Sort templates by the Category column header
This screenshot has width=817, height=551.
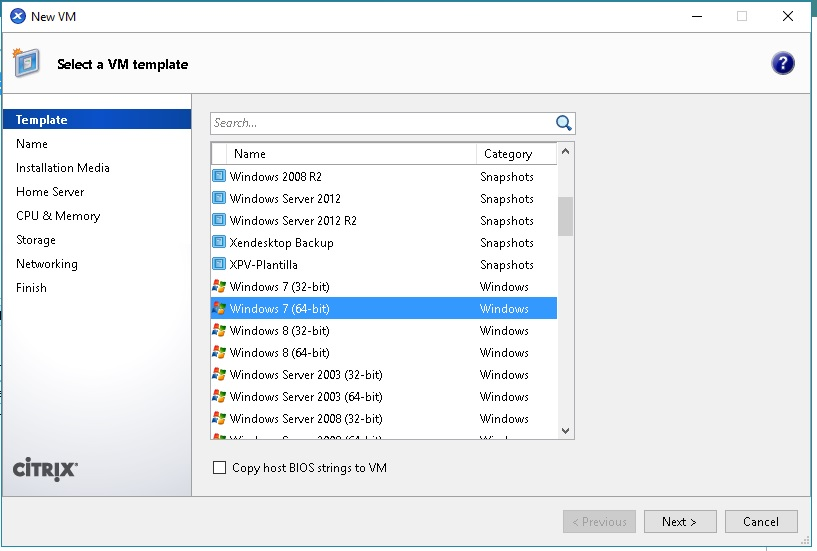click(514, 154)
